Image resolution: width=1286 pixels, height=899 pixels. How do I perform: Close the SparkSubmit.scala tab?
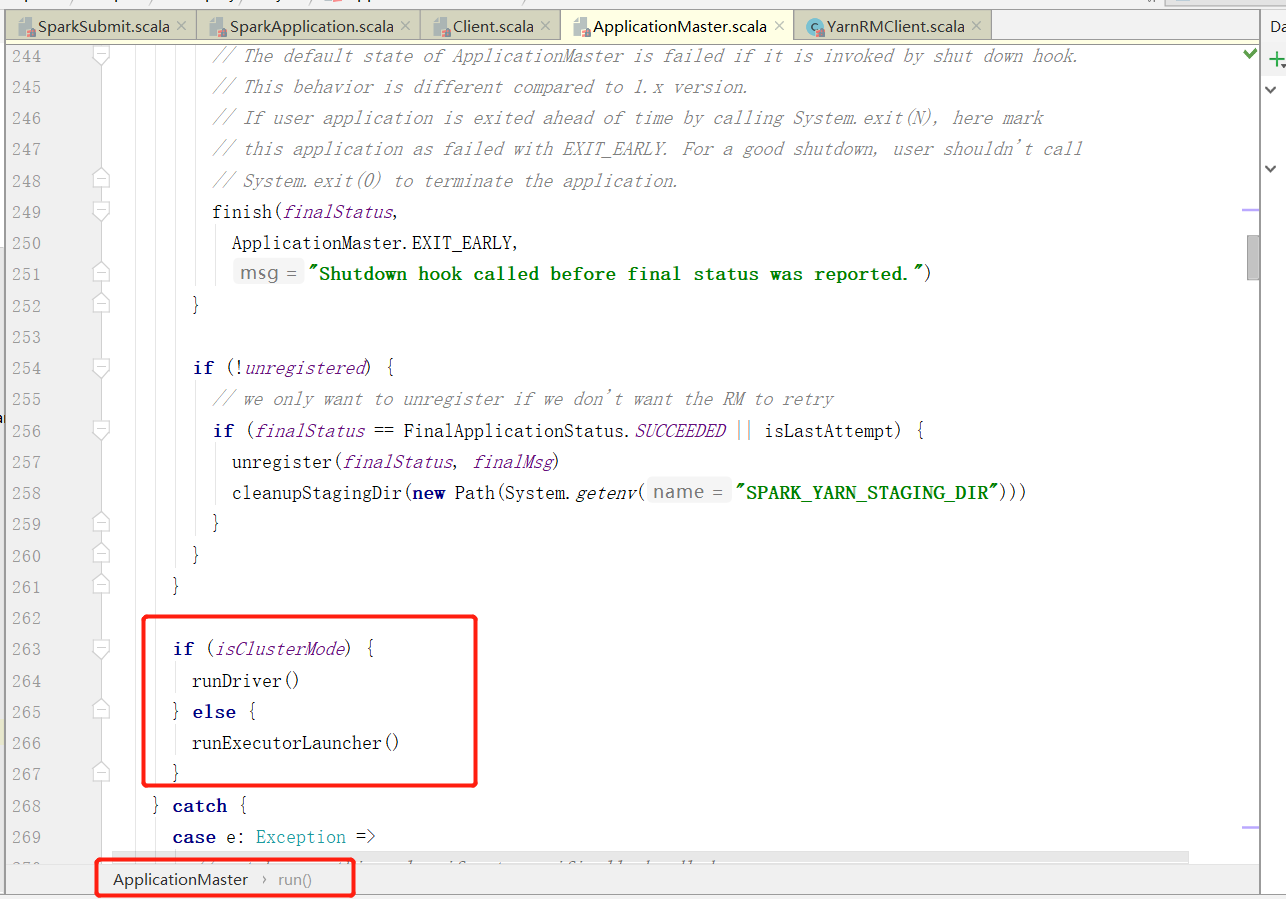point(180,26)
